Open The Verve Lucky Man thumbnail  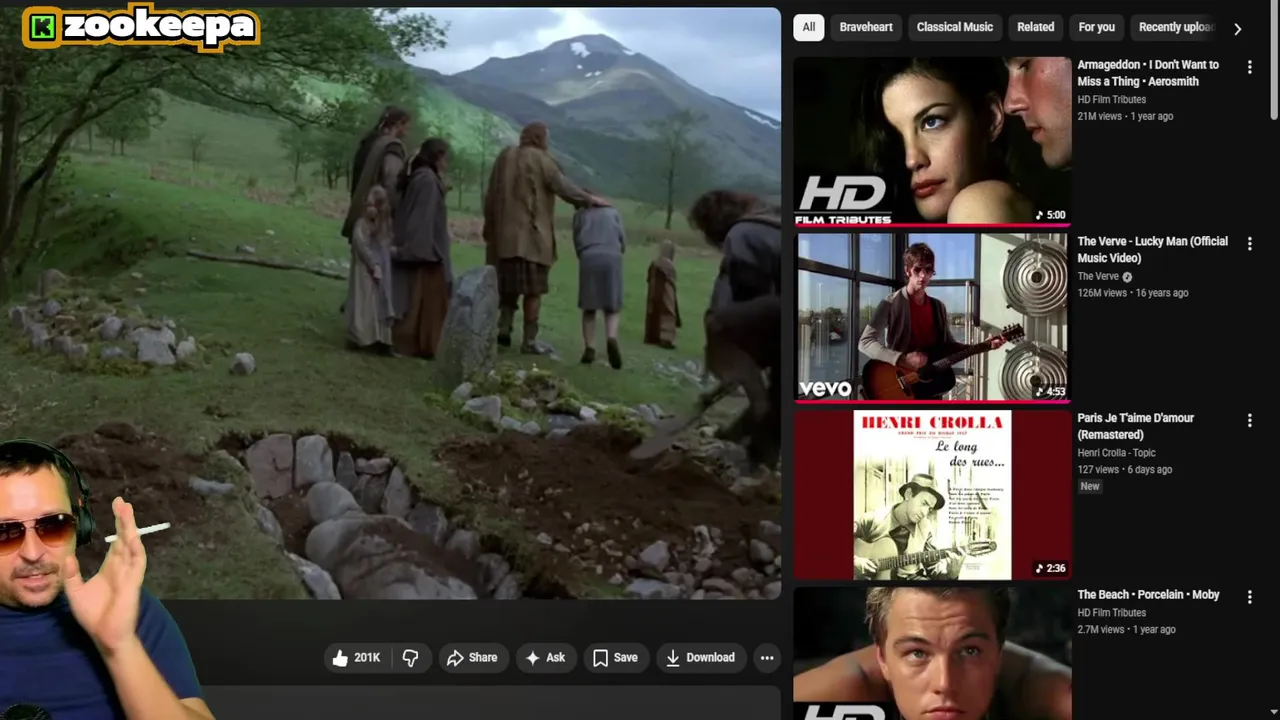[932, 318]
